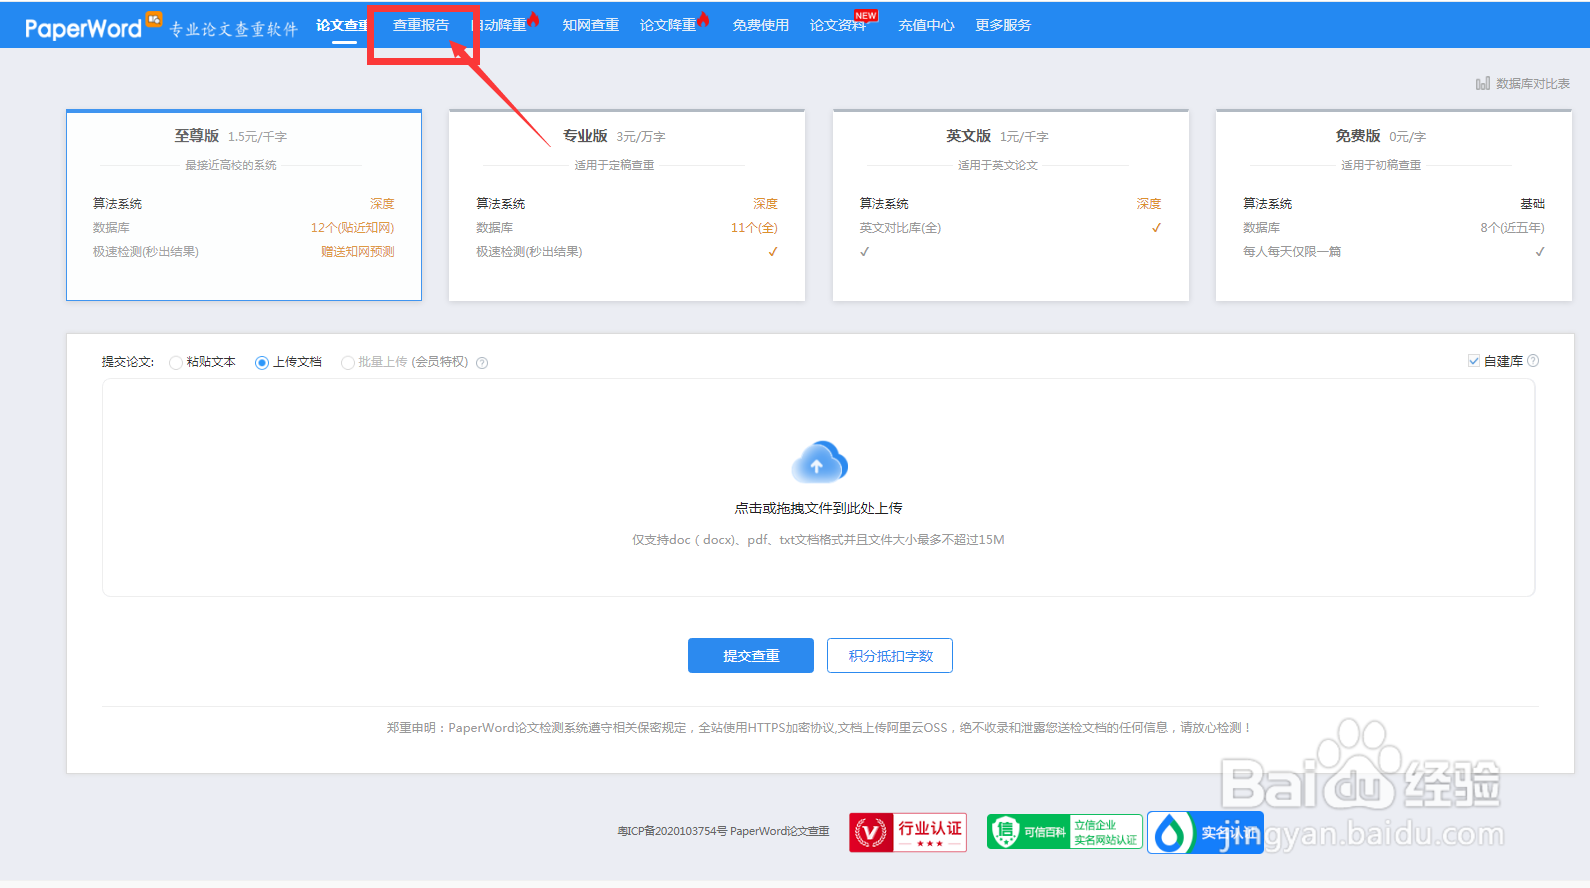Select the 专业版 plan card
The width and height of the screenshot is (1590, 888).
click(627, 205)
